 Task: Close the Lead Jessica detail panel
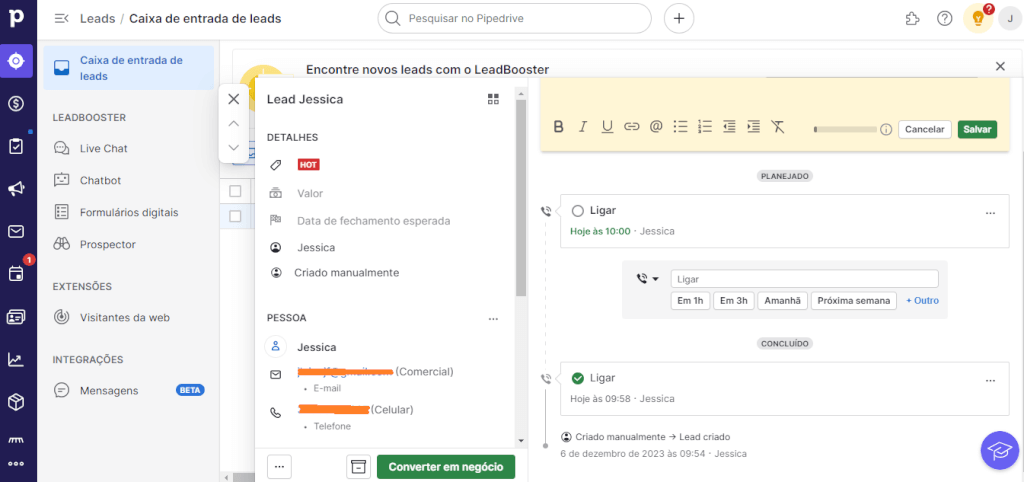pyautogui.click(x=234, y=99)
